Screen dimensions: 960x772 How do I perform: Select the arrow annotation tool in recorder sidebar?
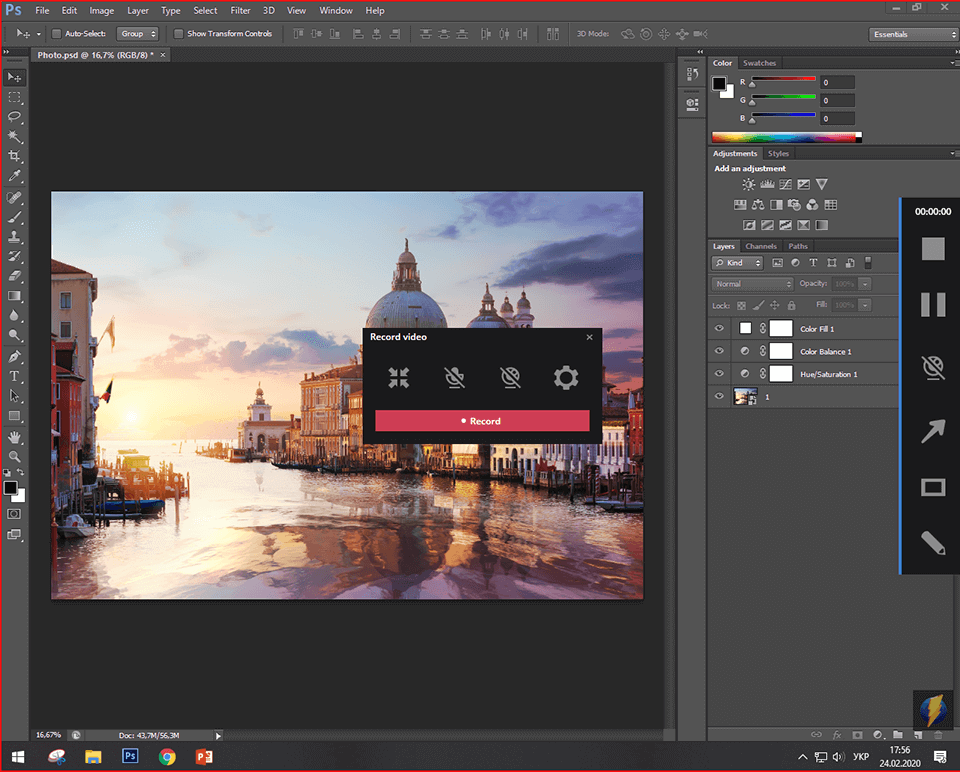click(932, 431)
